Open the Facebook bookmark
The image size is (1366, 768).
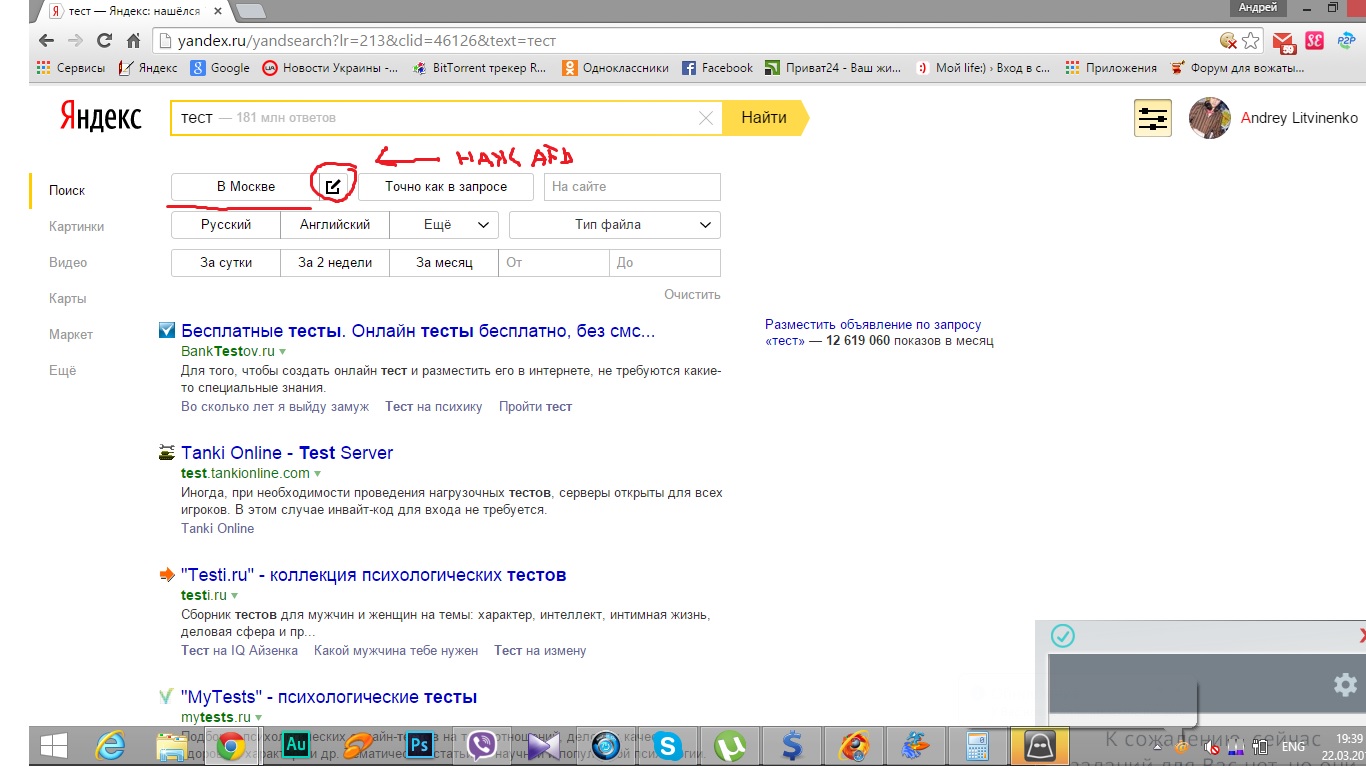717,68
